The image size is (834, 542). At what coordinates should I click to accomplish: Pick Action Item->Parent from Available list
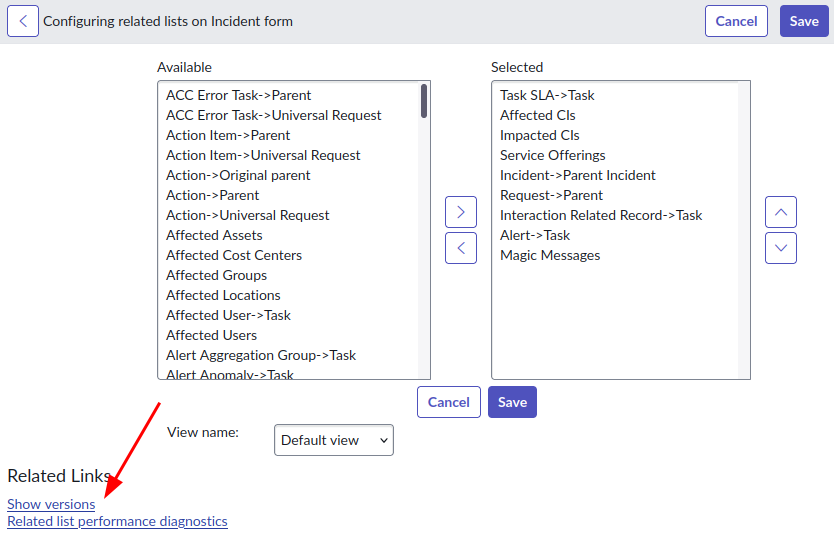(x=228, y=135)
